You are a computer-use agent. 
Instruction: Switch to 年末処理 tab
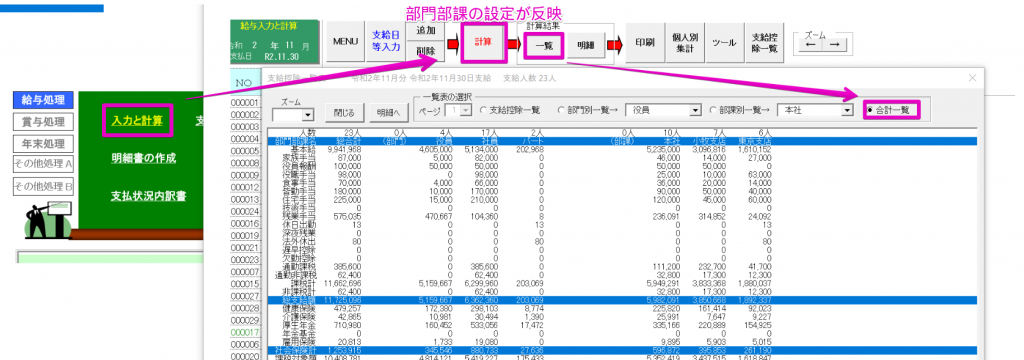click(43, 144)
